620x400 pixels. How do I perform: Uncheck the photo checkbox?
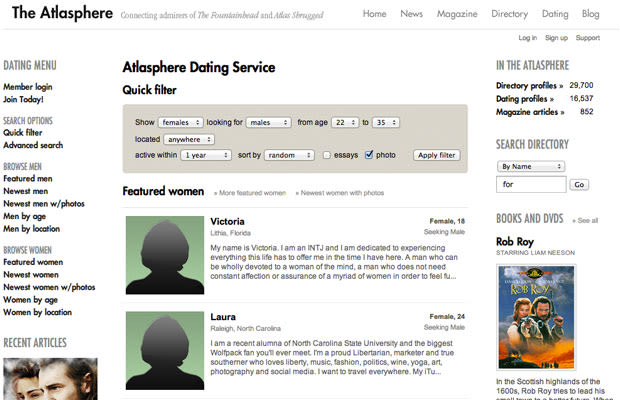pos(369,155)
